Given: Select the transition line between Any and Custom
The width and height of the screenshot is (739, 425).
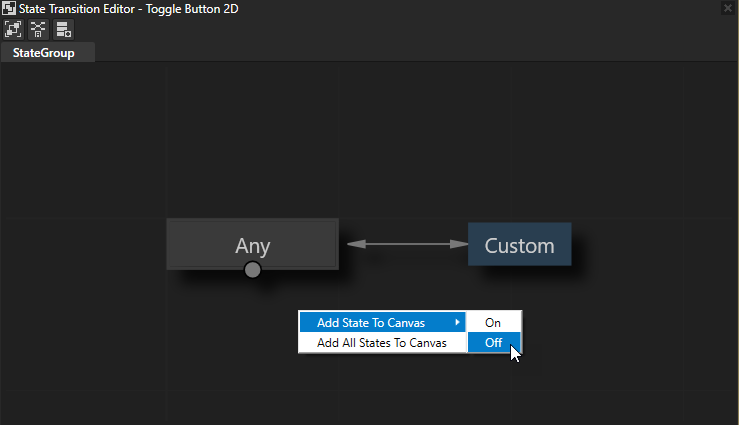Looking at the screenshot, I should (x=405, y=243).
